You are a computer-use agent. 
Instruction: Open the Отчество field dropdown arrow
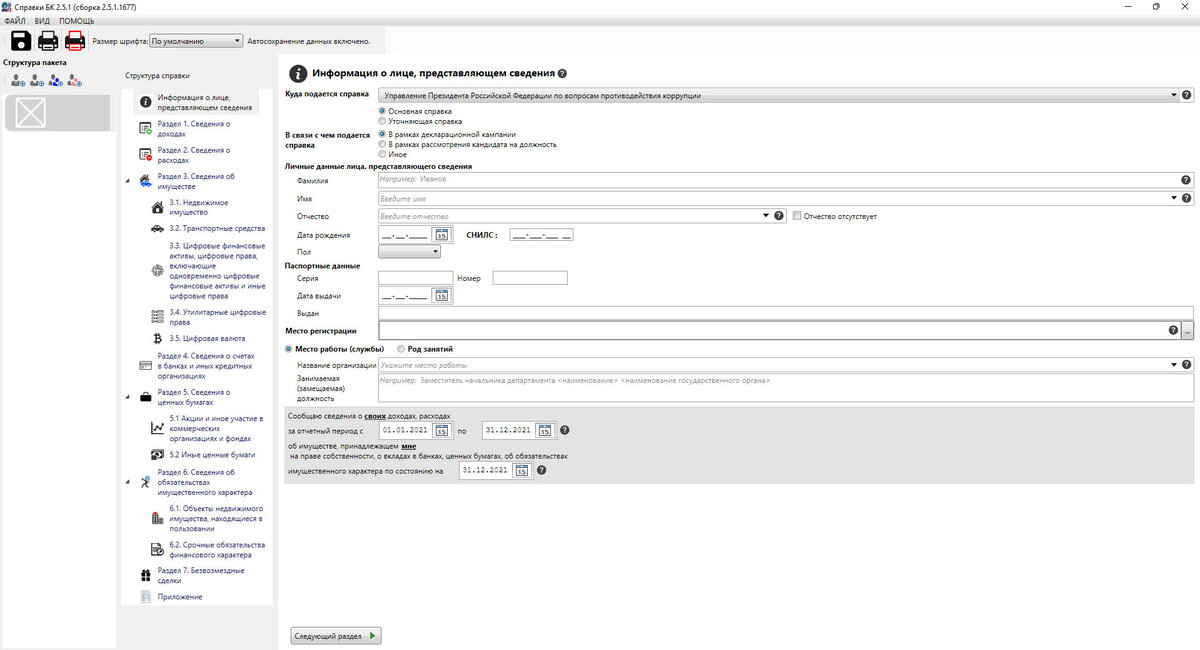(765, 216)
